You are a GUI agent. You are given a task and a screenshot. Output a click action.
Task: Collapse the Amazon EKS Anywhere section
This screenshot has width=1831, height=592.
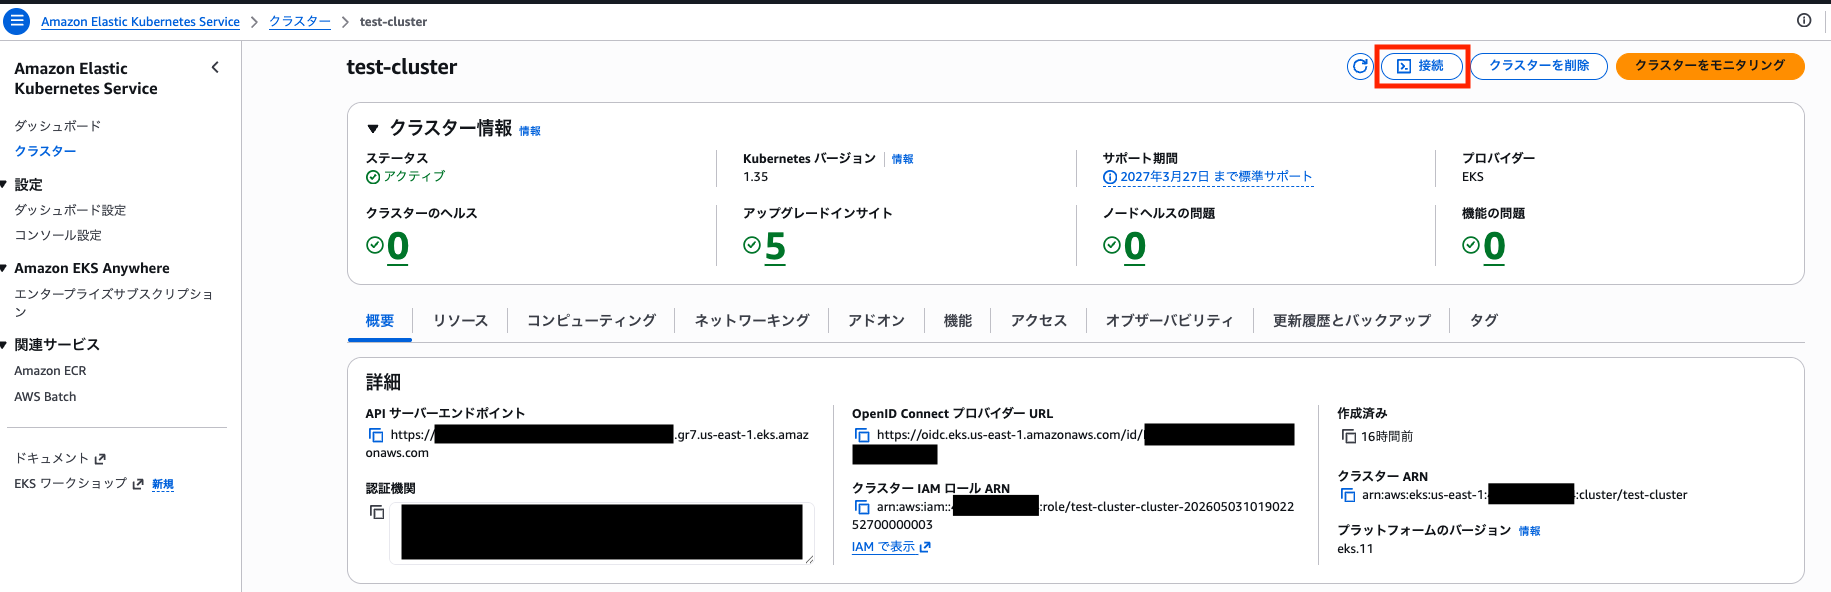[4, 268]
